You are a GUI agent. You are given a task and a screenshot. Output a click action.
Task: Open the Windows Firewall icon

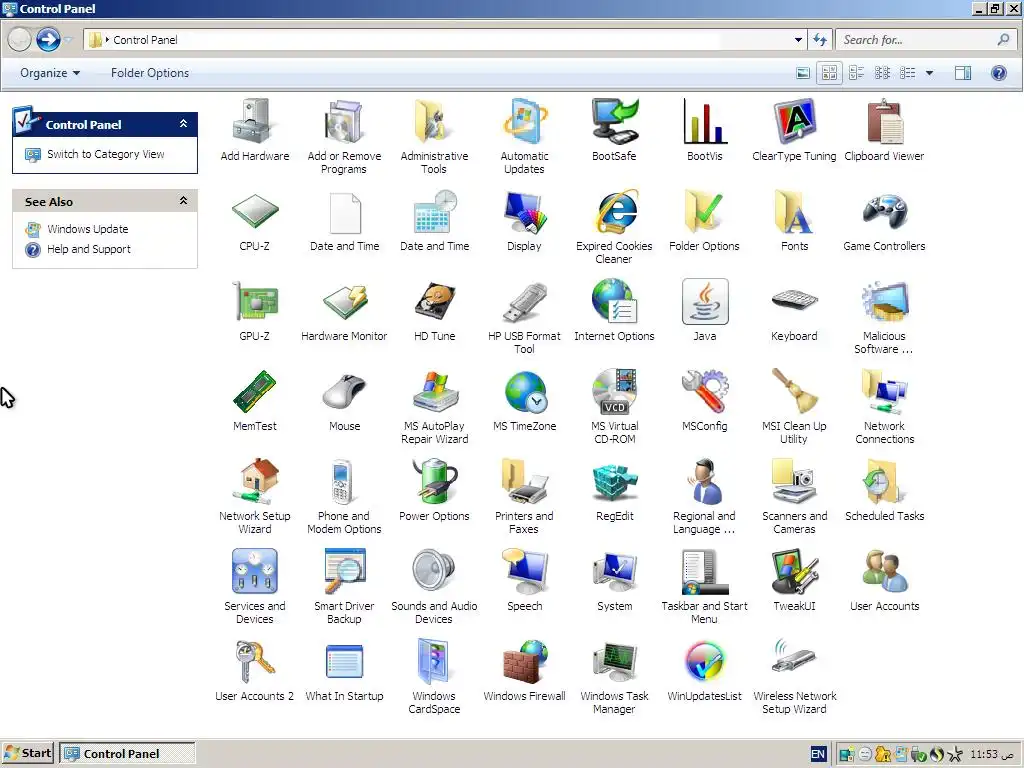point(524,671)
